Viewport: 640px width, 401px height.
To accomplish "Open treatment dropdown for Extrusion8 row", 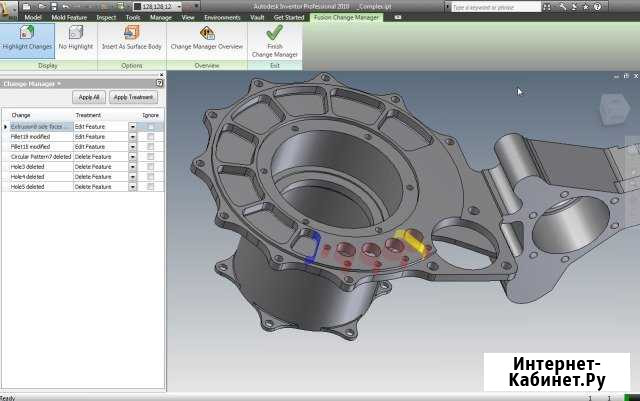I will (x=133, y=127).
